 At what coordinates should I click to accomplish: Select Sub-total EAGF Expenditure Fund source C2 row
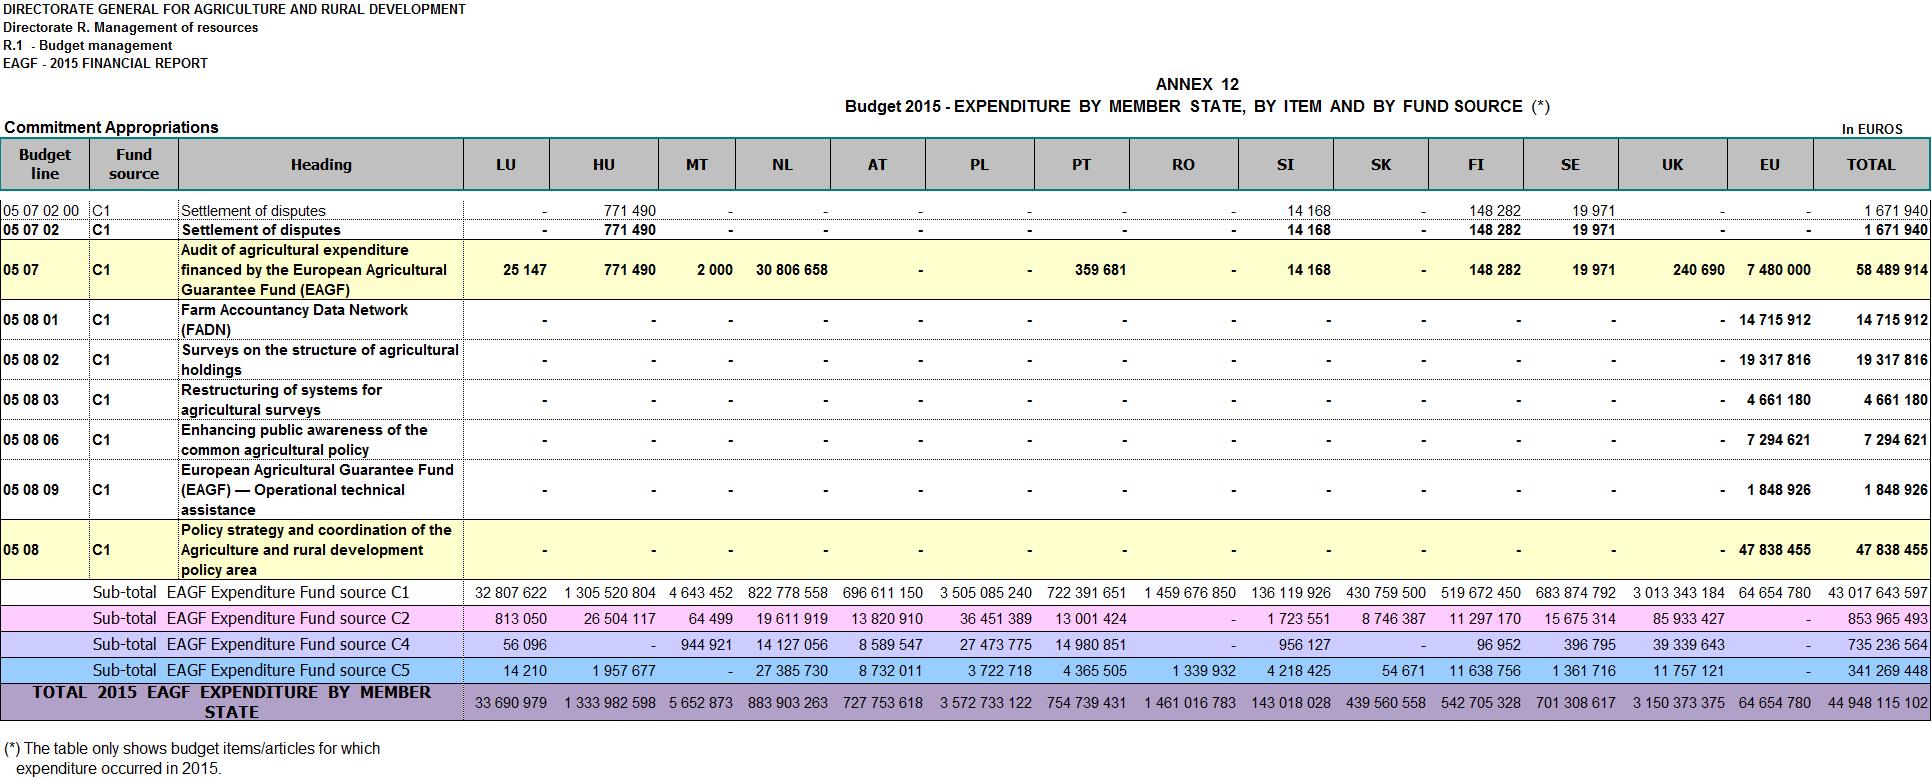965,619
